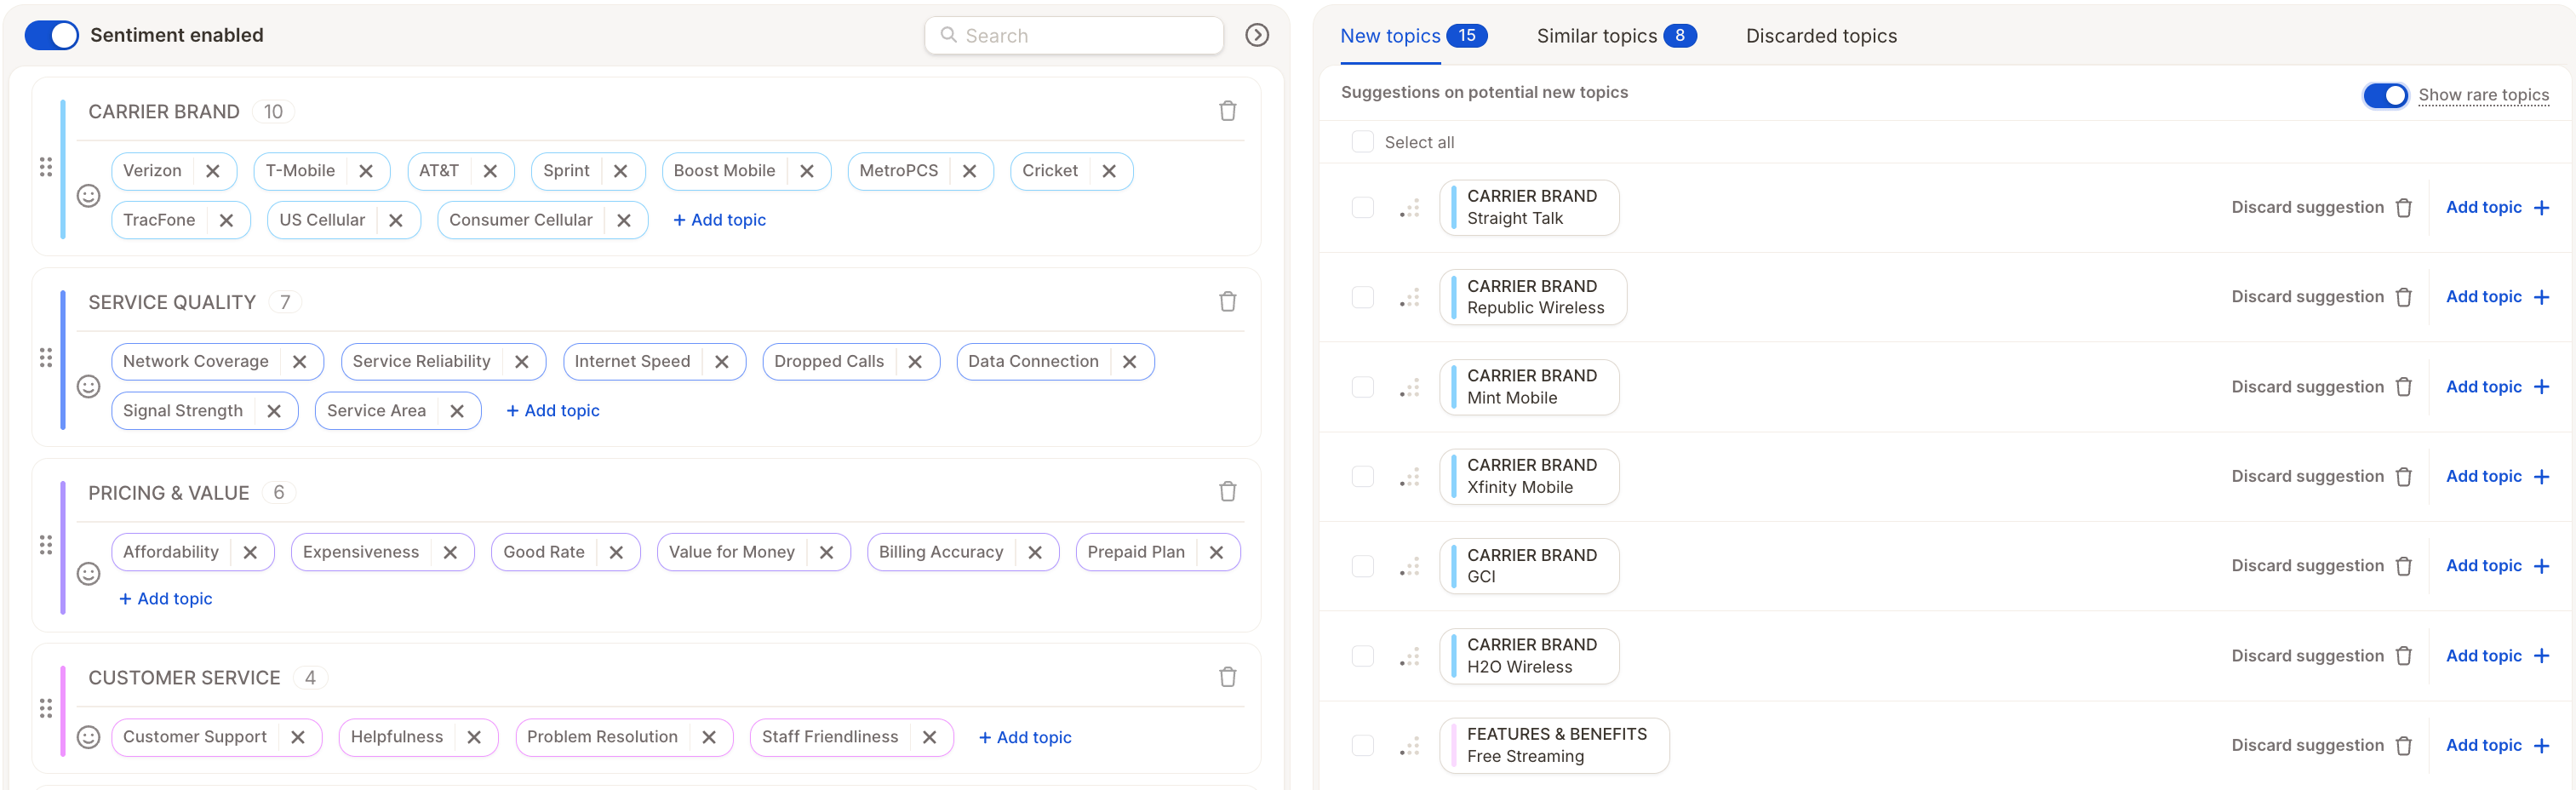Check the GCI suggestion checkbox
The image size is (2576, 790).
click(x=1362, y=566)
